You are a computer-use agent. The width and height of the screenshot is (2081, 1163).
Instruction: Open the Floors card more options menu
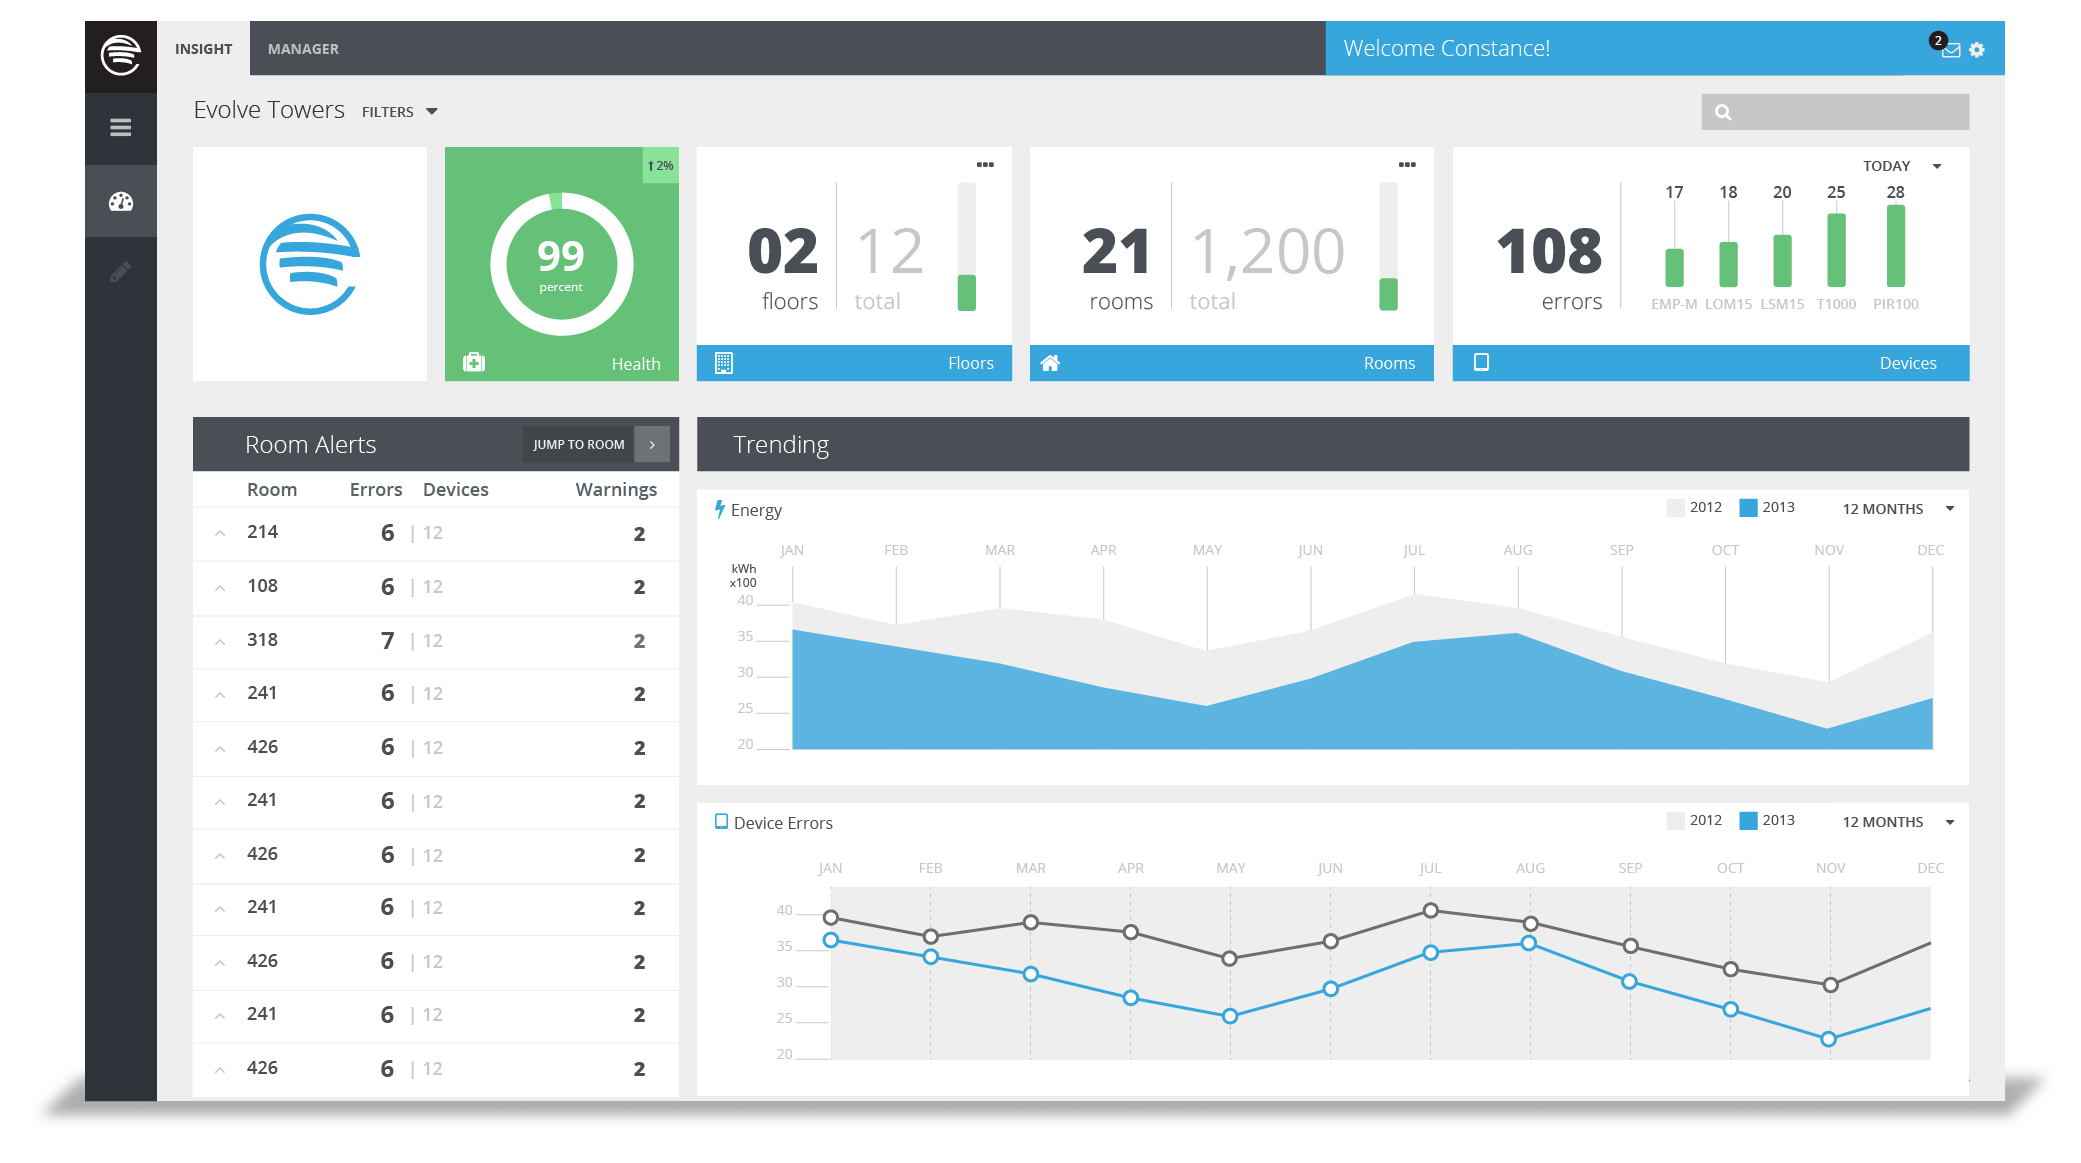[x=985, y=165]
